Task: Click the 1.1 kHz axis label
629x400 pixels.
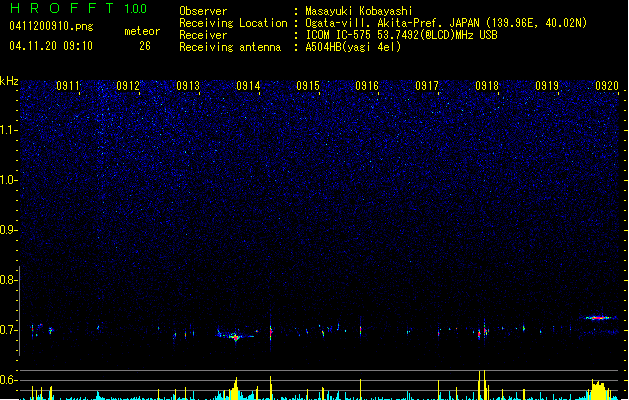Action: [9, 130]
